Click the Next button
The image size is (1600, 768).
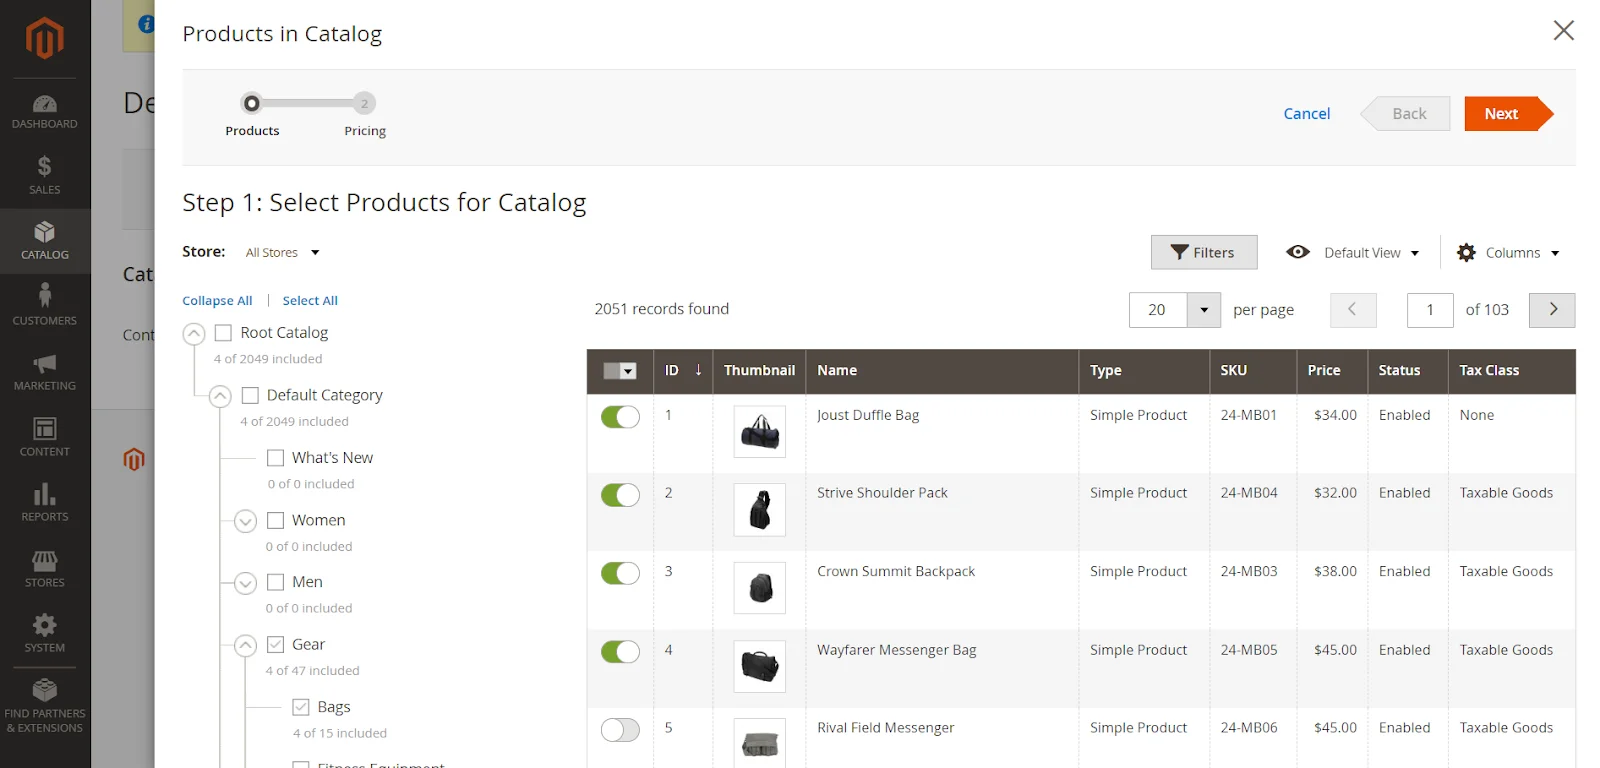tap(1508, 114)
